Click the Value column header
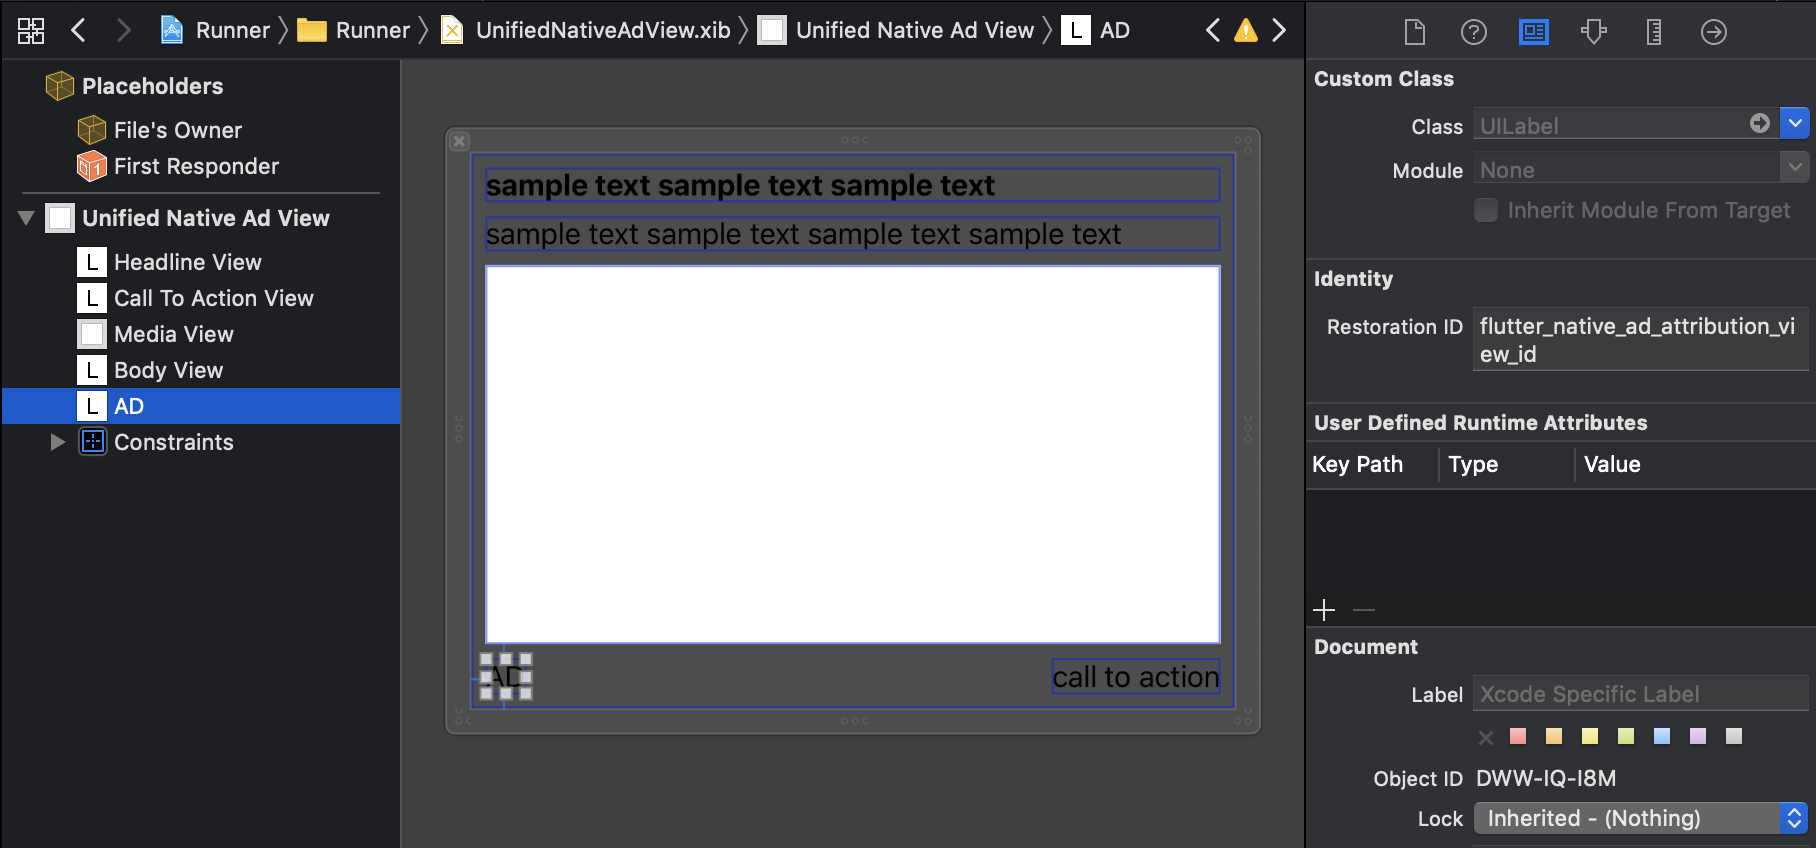Image resolution: width=1816 pixels, height=848 pixels. tap(1612, 464)
